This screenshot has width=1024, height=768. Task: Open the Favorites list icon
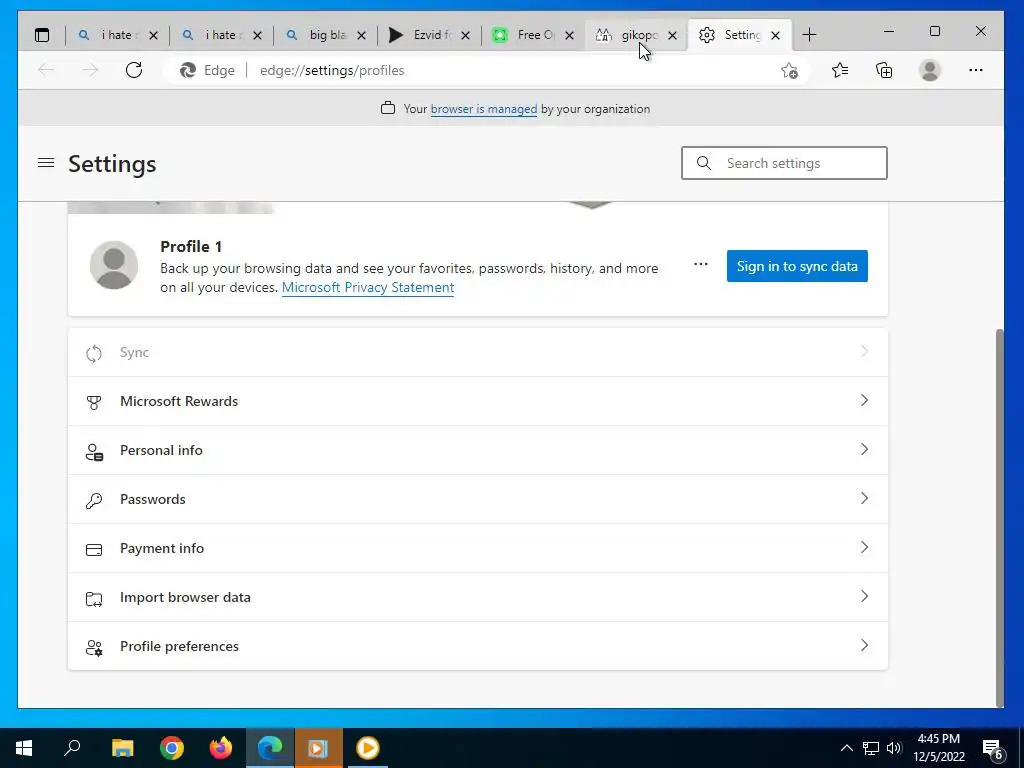pos(840,70)
